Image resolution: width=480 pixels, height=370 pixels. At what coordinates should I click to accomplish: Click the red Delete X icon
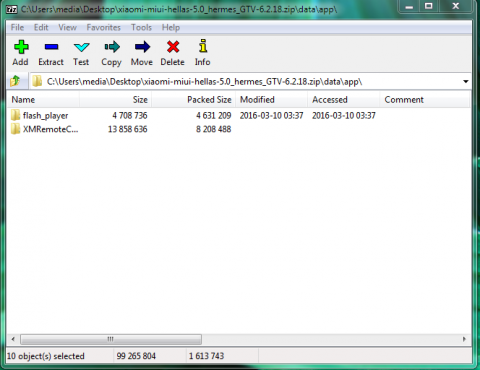click(x=173, y=47)
